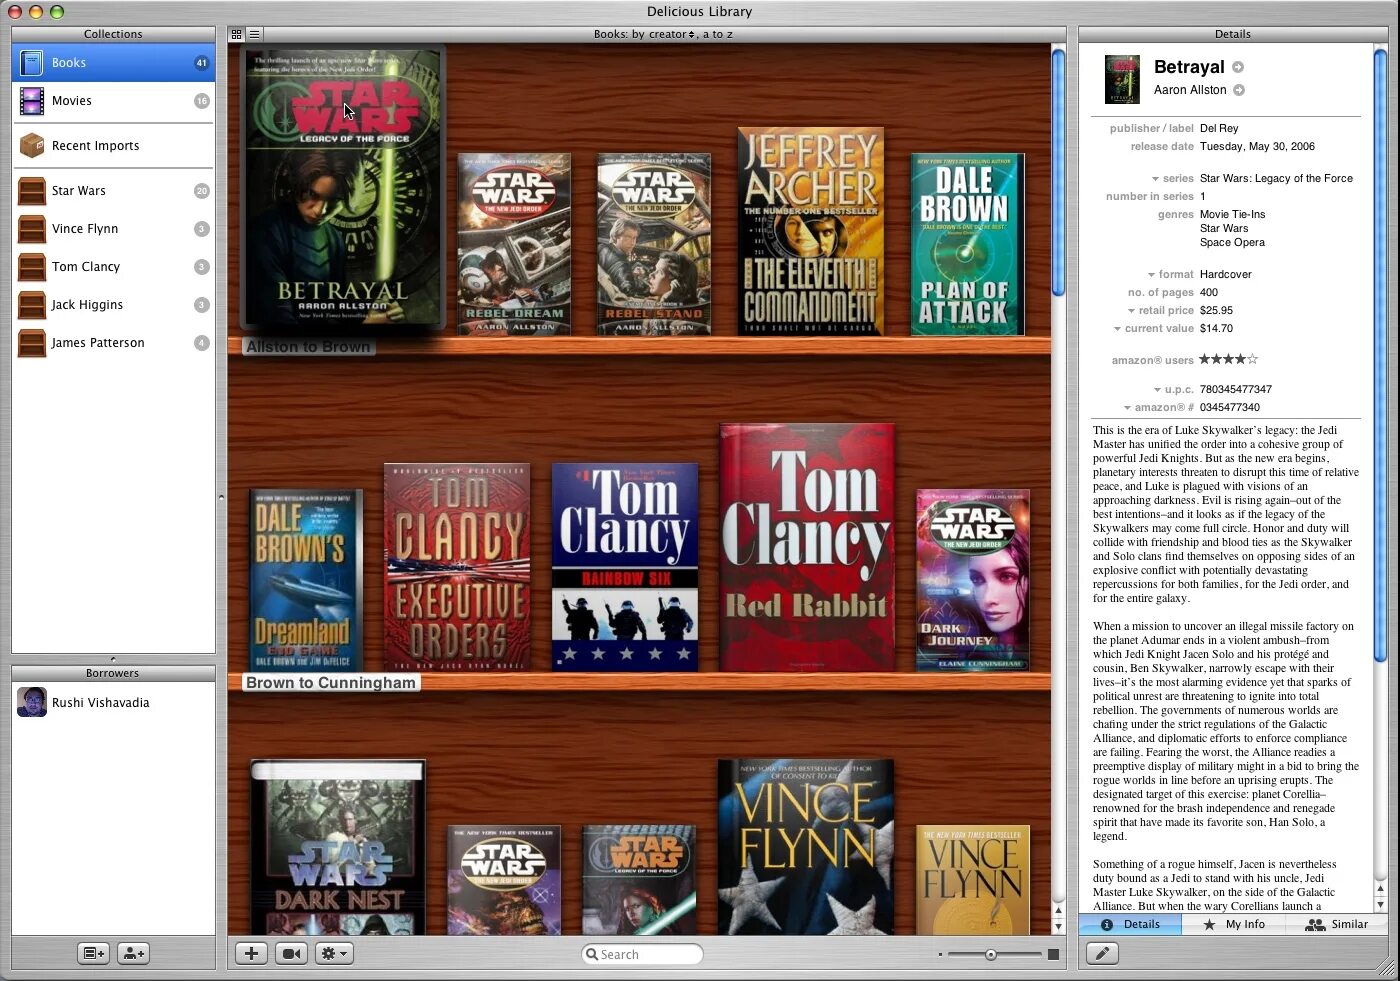Screen dimensions: 1400x981
Task: Select the Rebel Dream book cover
Action: coord(514,244)
